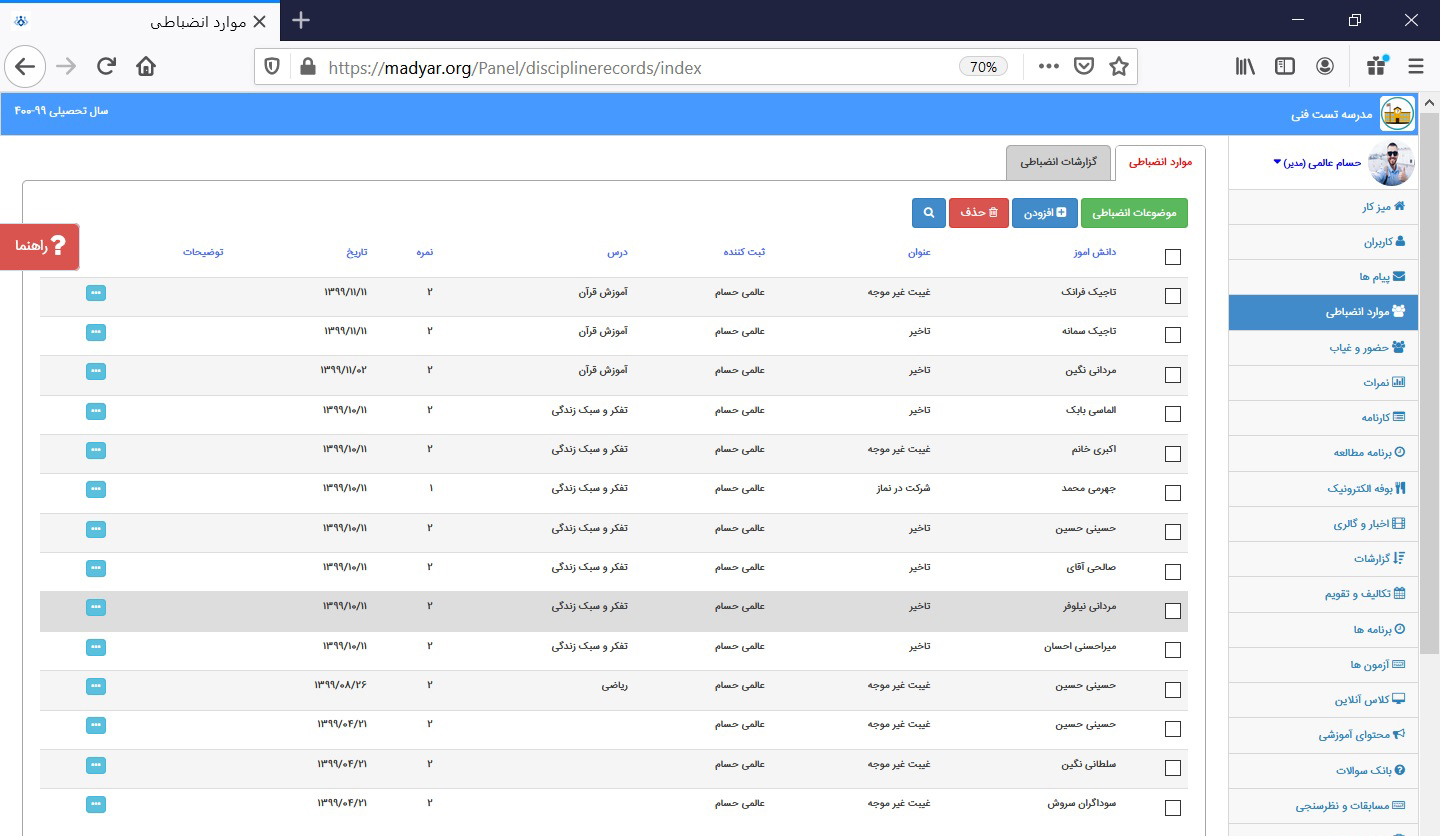Open the کارنامه report card item
Image resolution: width=1440 pixels, height=836 pixels.
[1324, 417]
